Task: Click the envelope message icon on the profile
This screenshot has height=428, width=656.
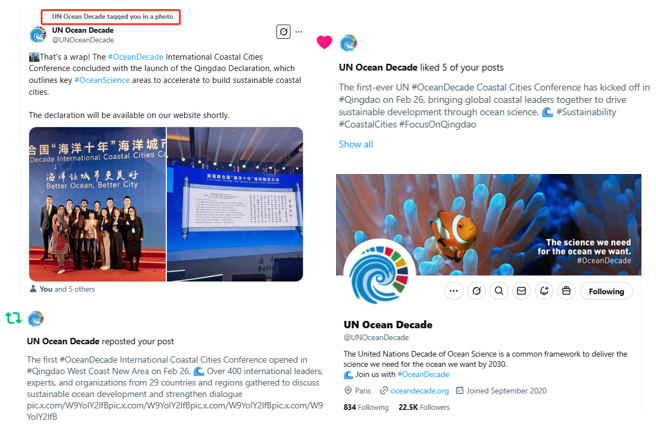Action: click(521, 291)
